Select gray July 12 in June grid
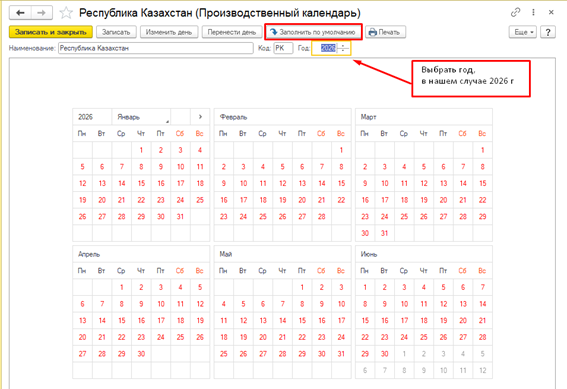This screenshot has width=567, height=389. (482, 371)
